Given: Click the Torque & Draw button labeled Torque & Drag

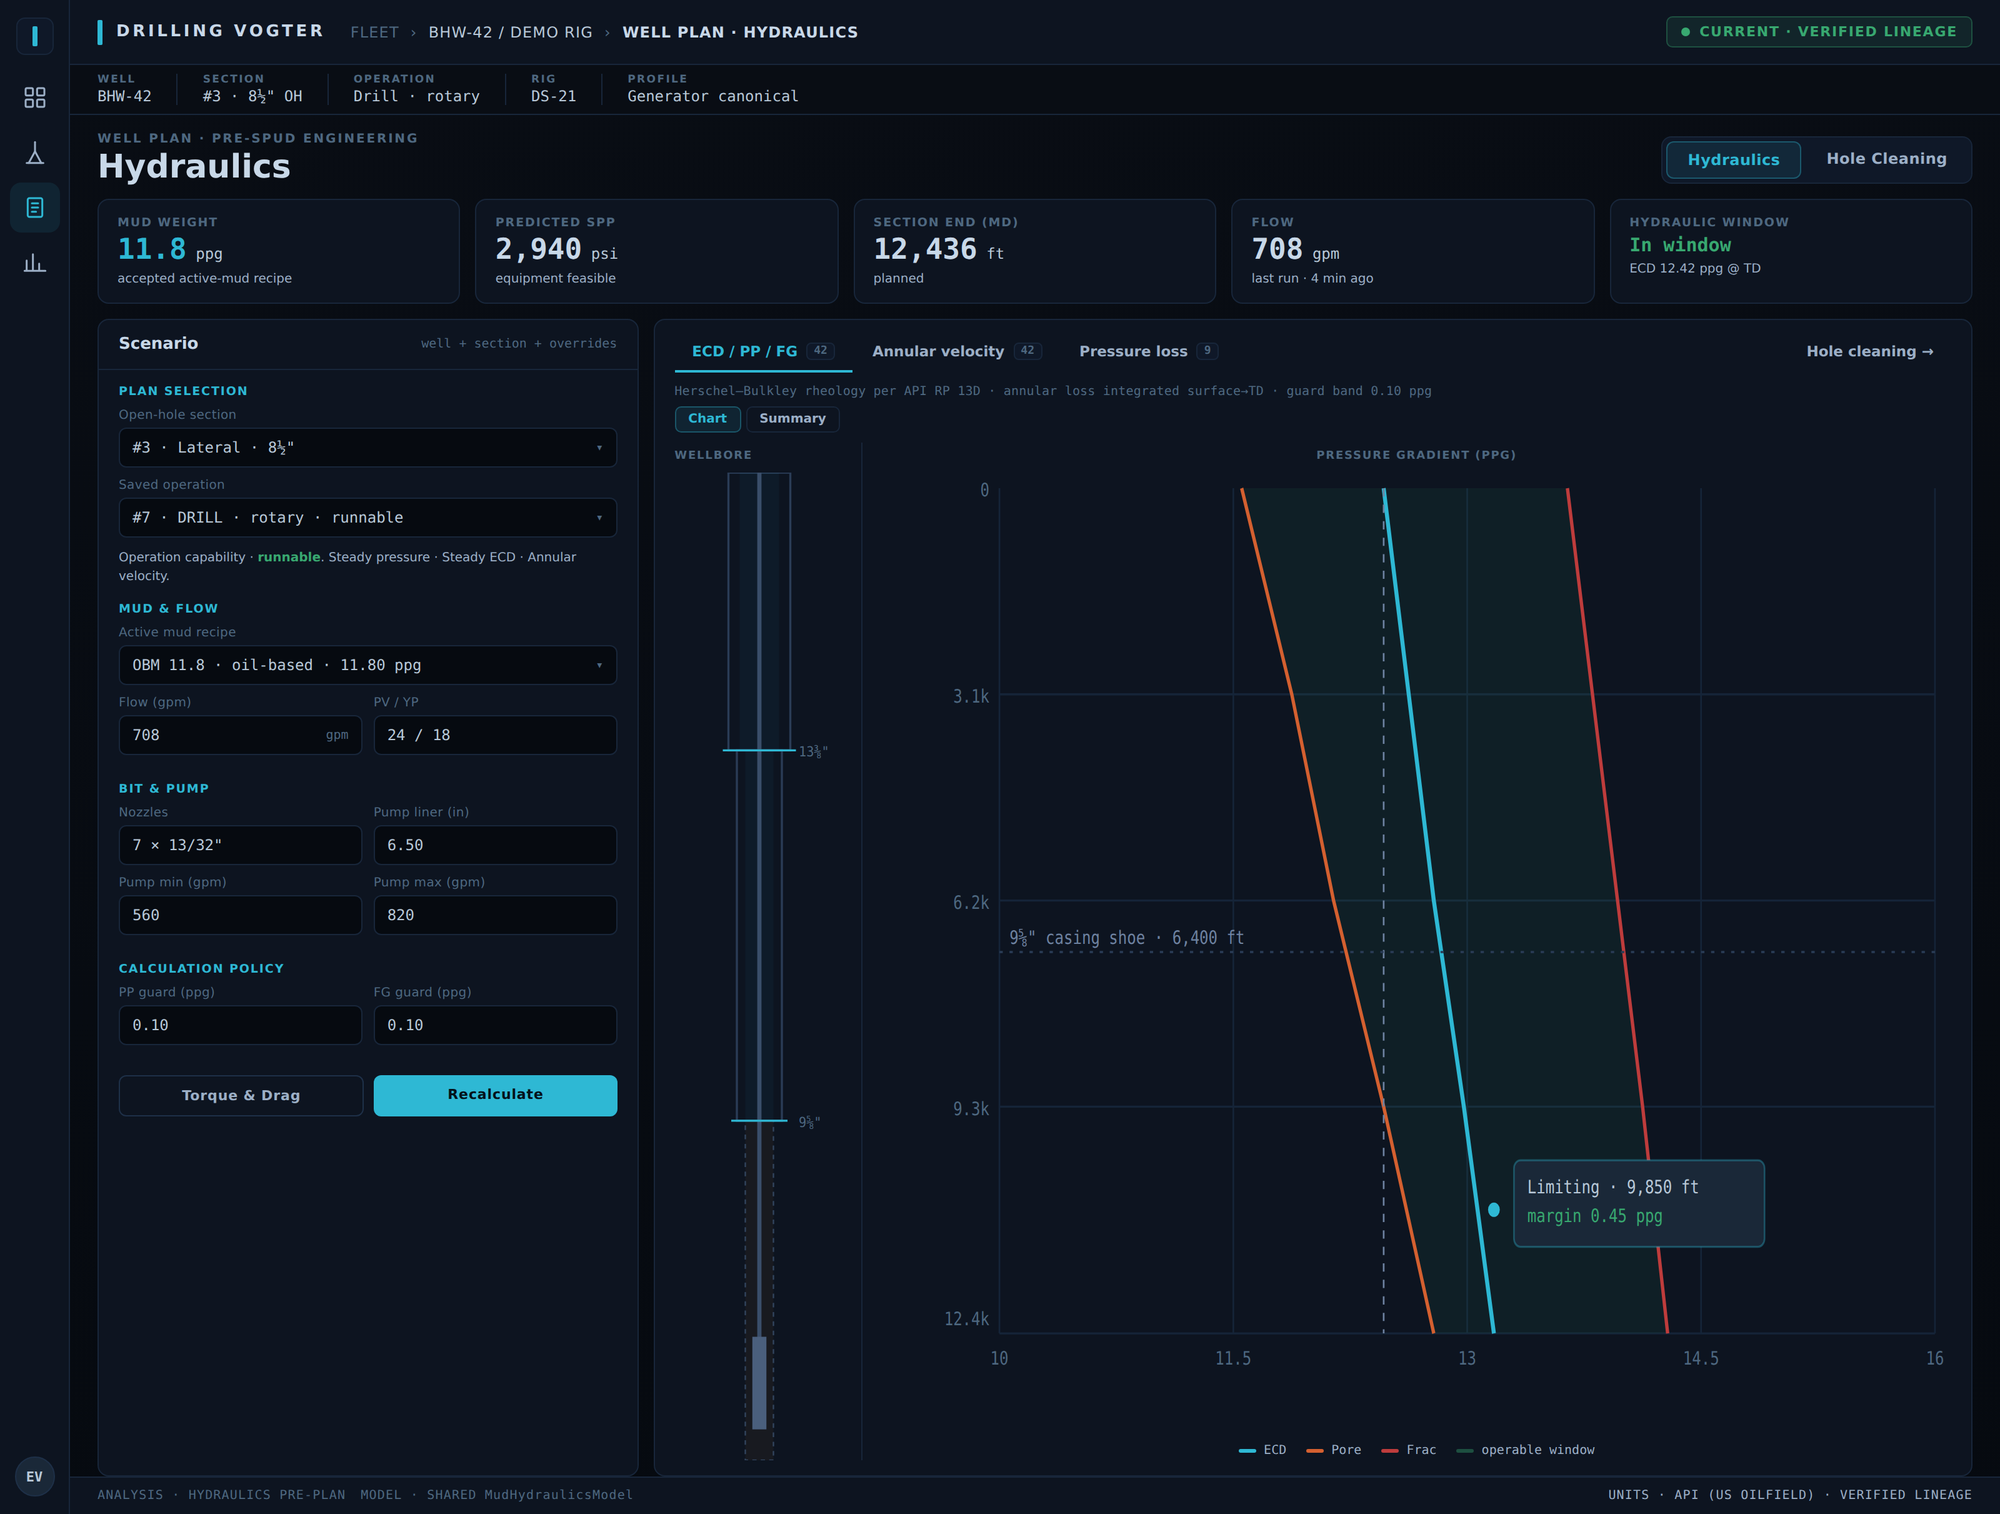Looking at the screenshot, I should [x=241, y=1095].
